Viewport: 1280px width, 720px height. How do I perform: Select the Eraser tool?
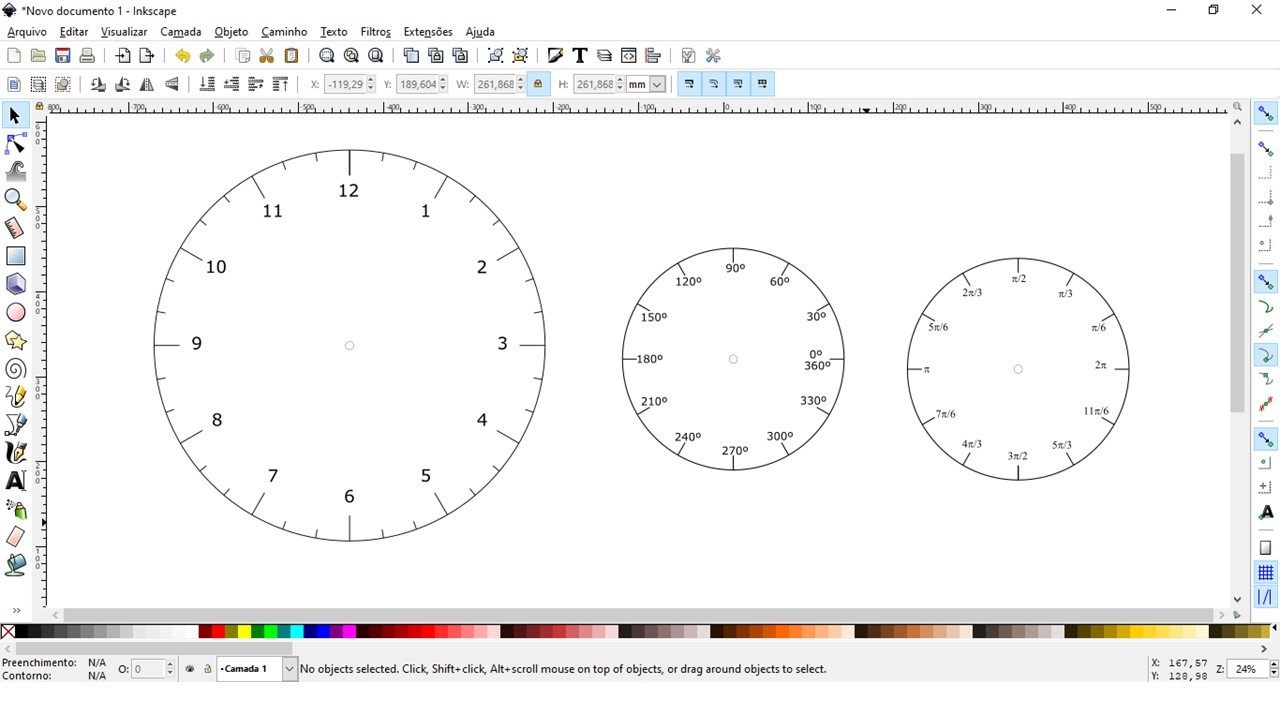tap(15, 537)
